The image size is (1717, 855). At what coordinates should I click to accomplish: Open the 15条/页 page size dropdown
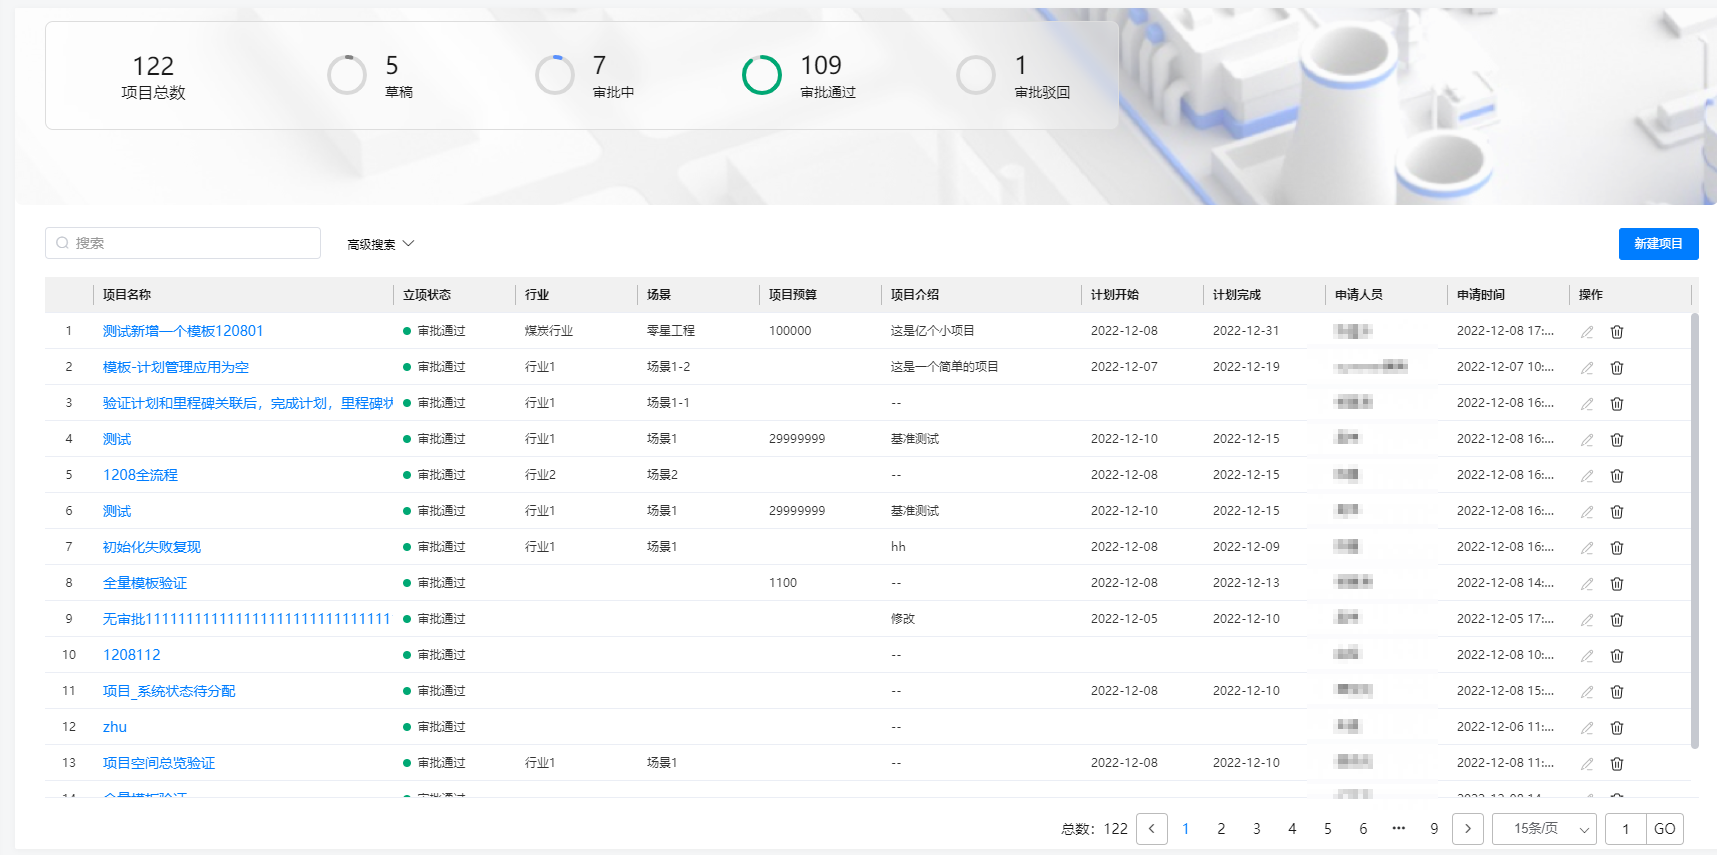pos(1544,829)
